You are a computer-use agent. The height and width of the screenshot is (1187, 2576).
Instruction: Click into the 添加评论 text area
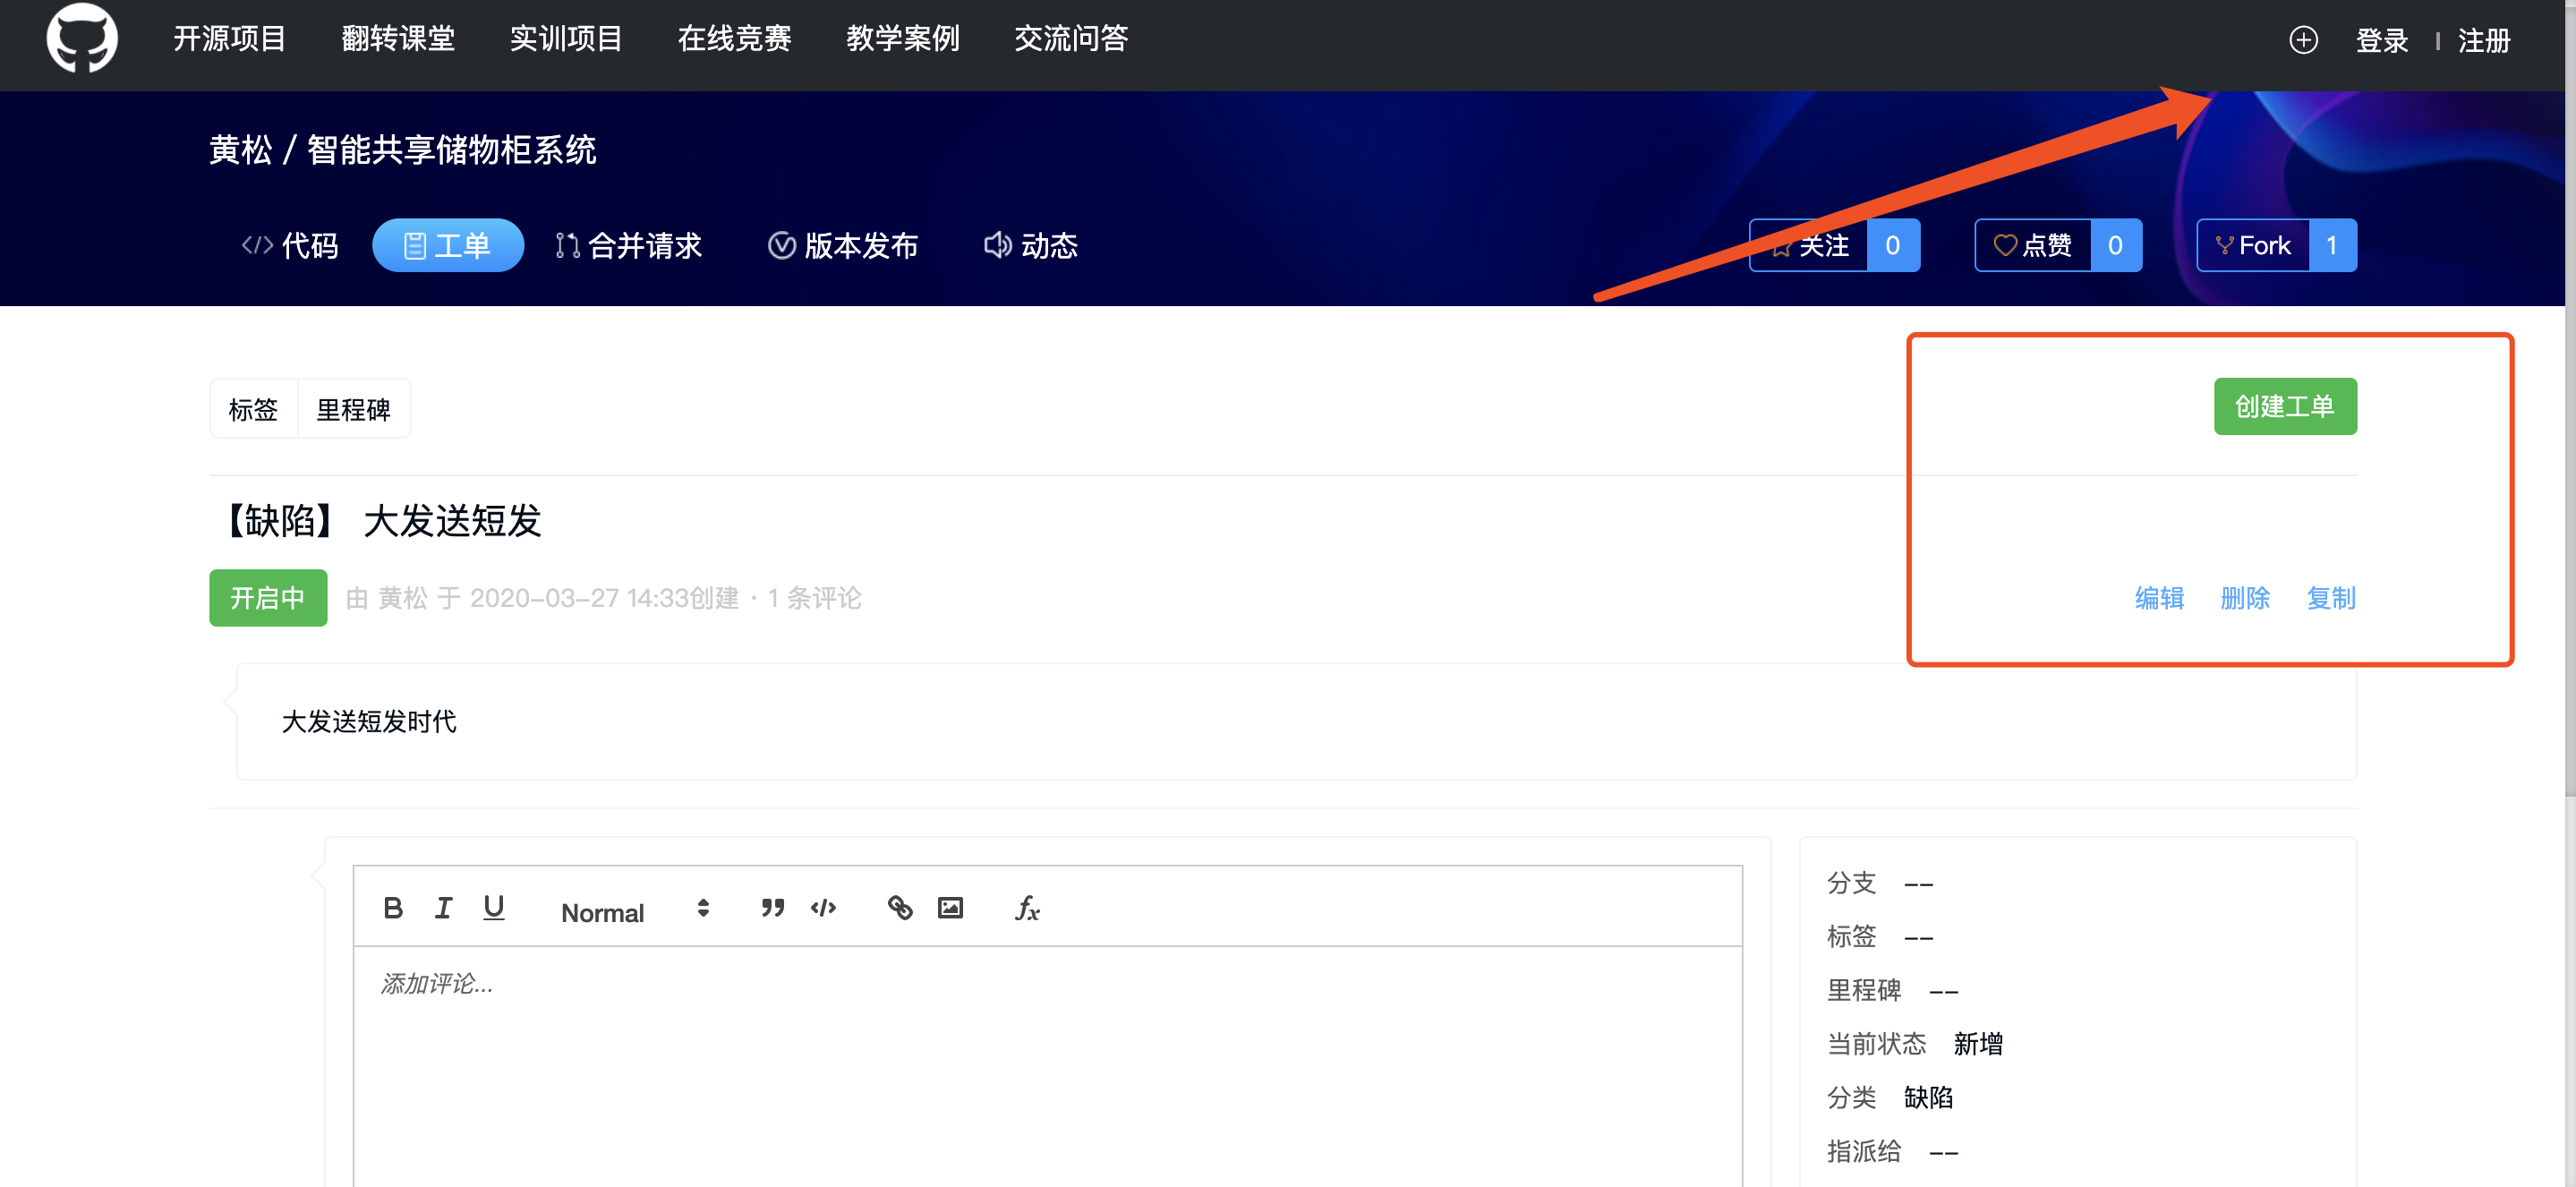pos(1047,1065)
